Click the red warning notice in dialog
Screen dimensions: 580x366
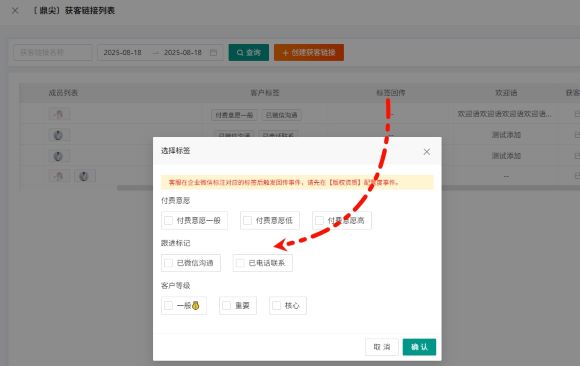[x=297, y=182]
